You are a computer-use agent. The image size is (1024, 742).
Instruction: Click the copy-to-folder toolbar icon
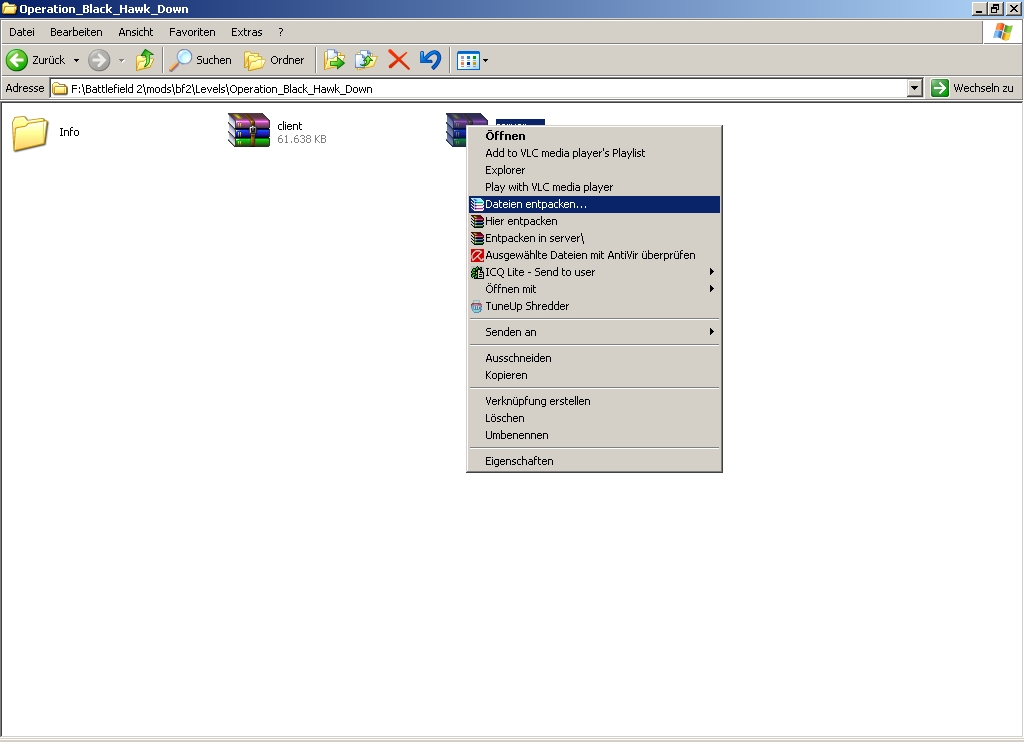(366, 60)
